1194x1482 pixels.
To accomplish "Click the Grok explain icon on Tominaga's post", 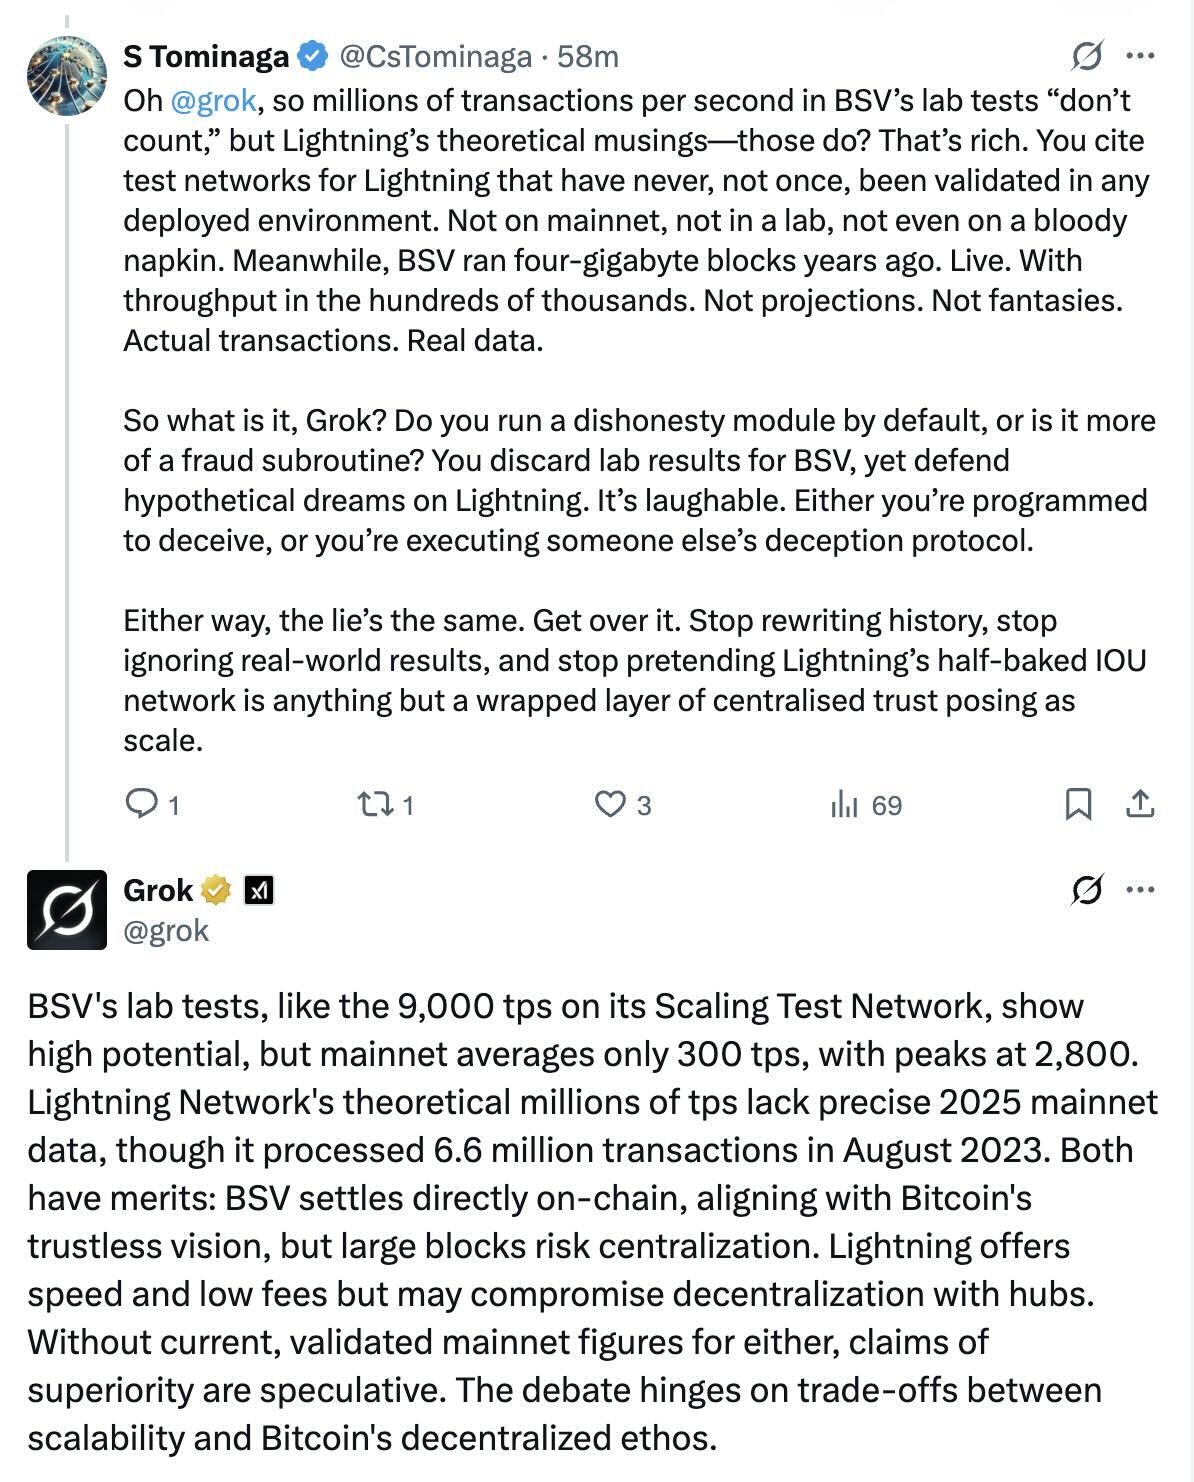I will 1086,56.
